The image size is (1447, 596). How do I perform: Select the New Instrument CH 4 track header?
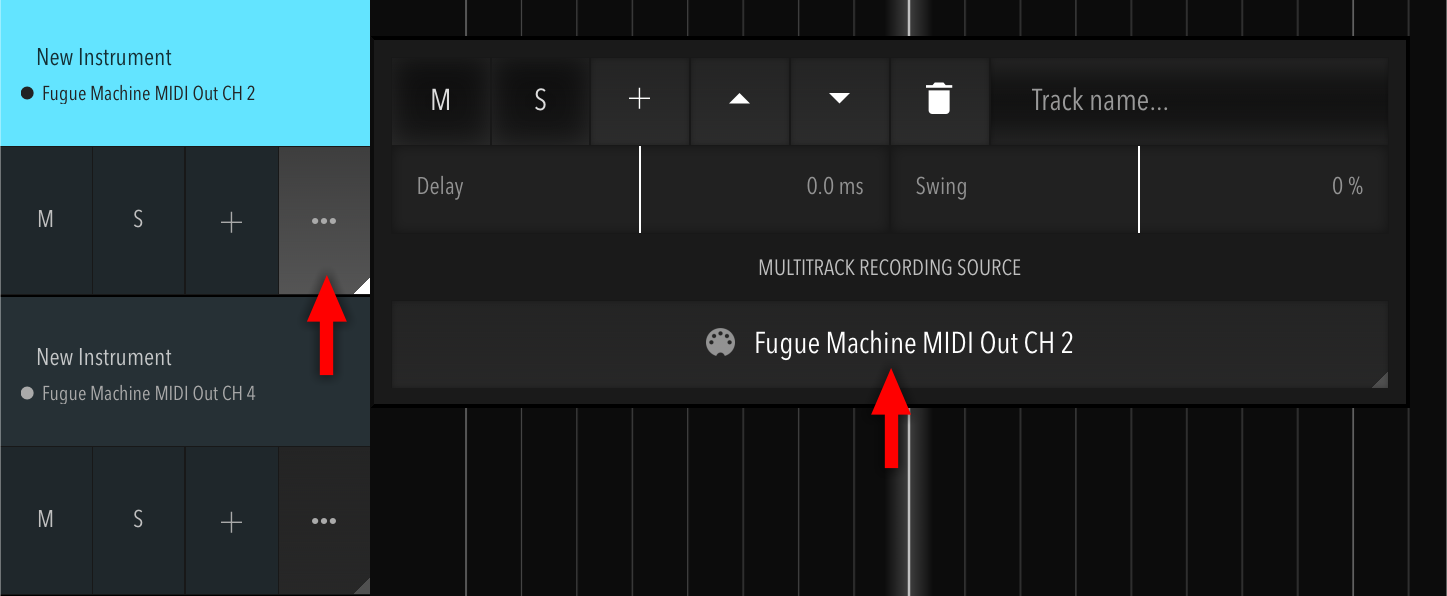point(185,372)
